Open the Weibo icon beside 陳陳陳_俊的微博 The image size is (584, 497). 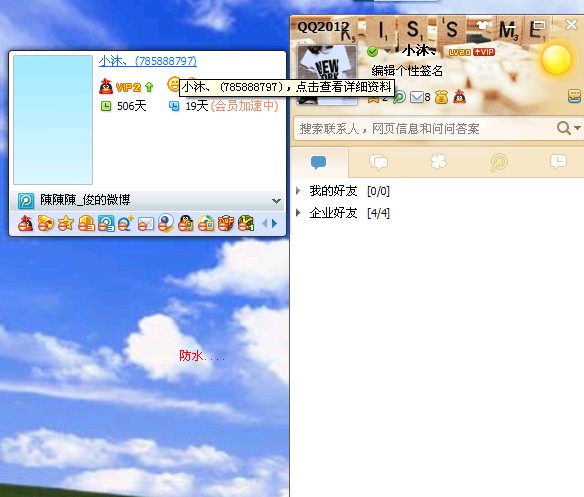click(26, 201)
